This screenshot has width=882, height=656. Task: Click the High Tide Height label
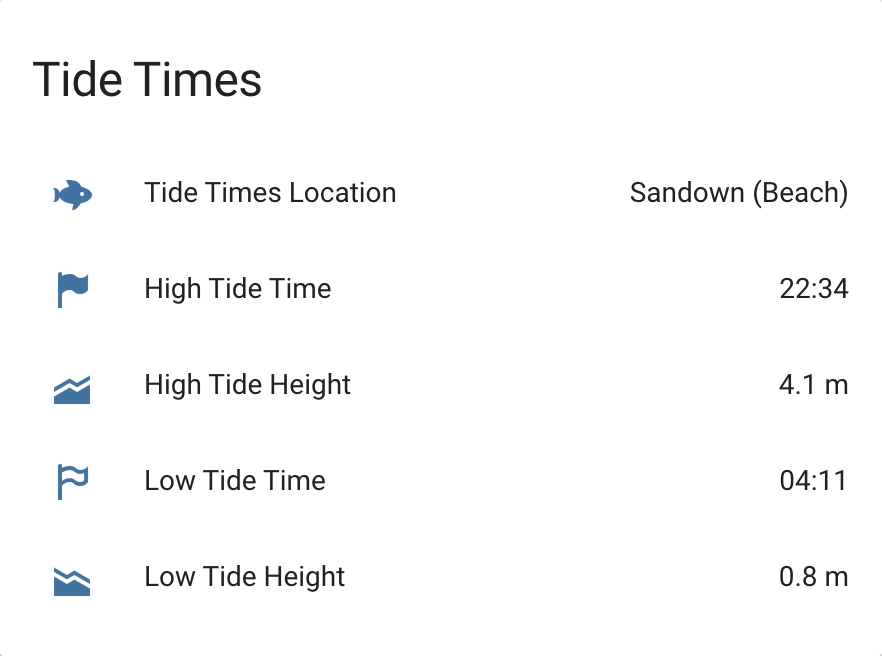(247, 385)
